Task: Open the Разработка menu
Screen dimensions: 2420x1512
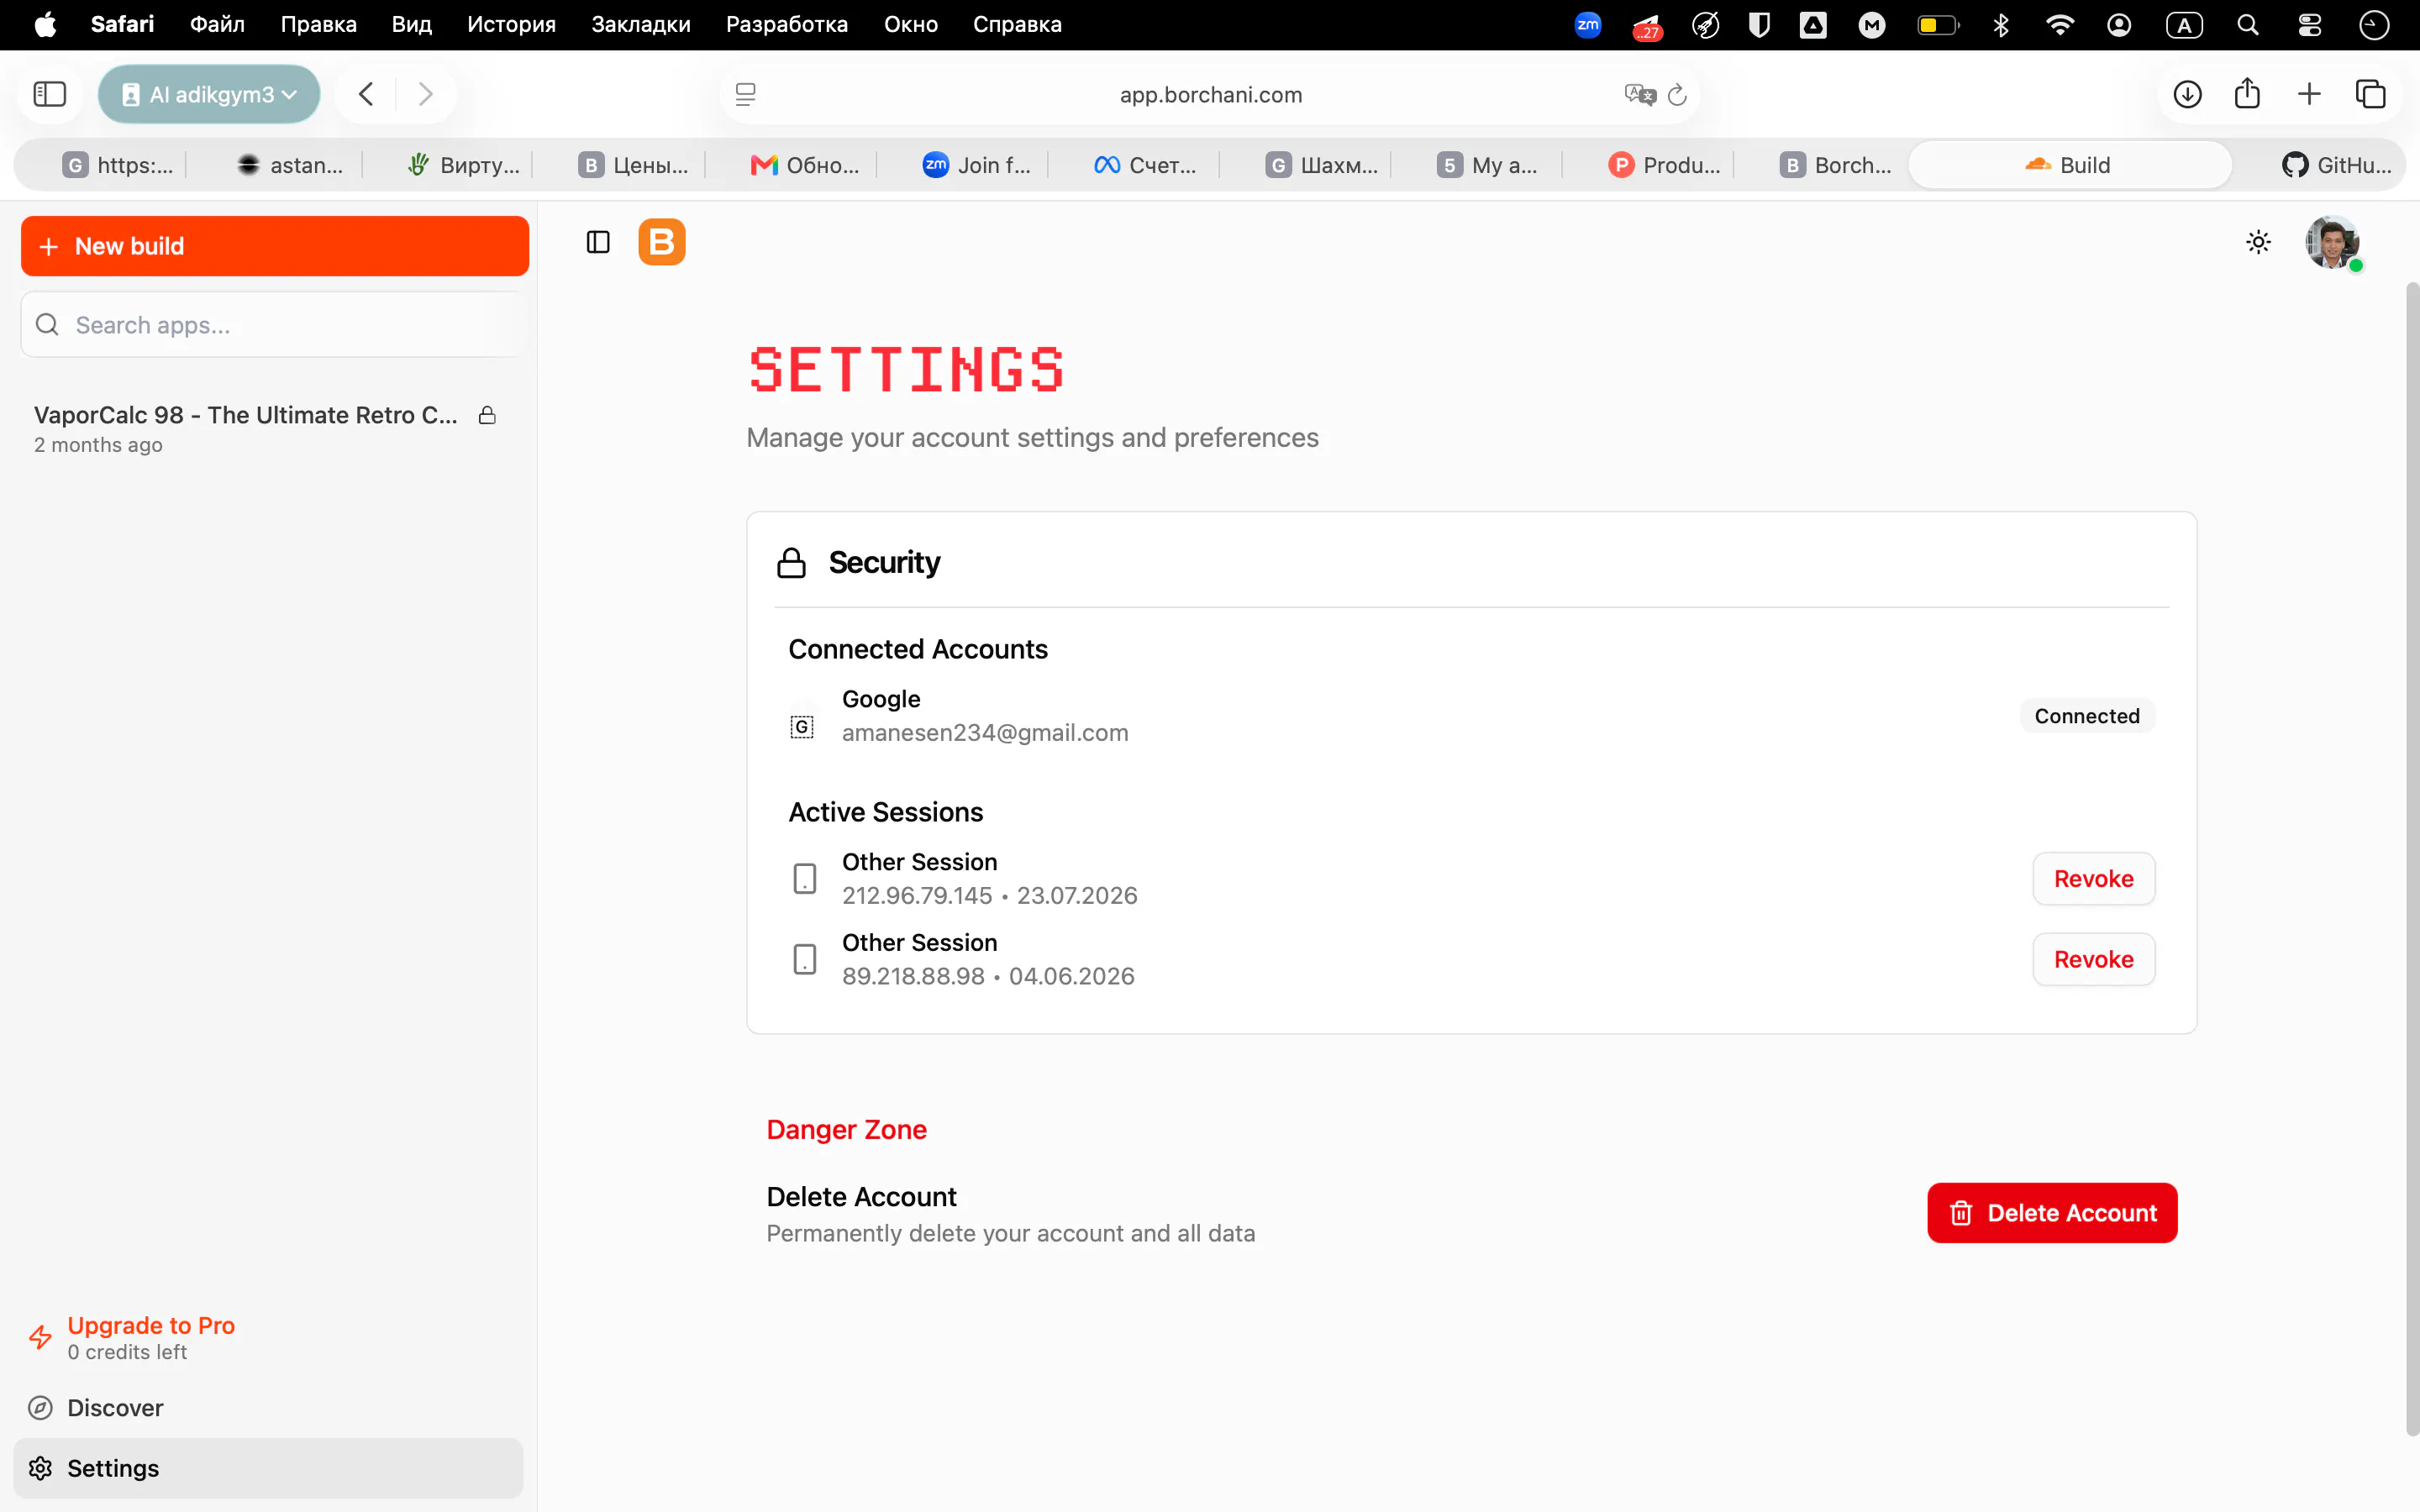Action: coord(787,24)
